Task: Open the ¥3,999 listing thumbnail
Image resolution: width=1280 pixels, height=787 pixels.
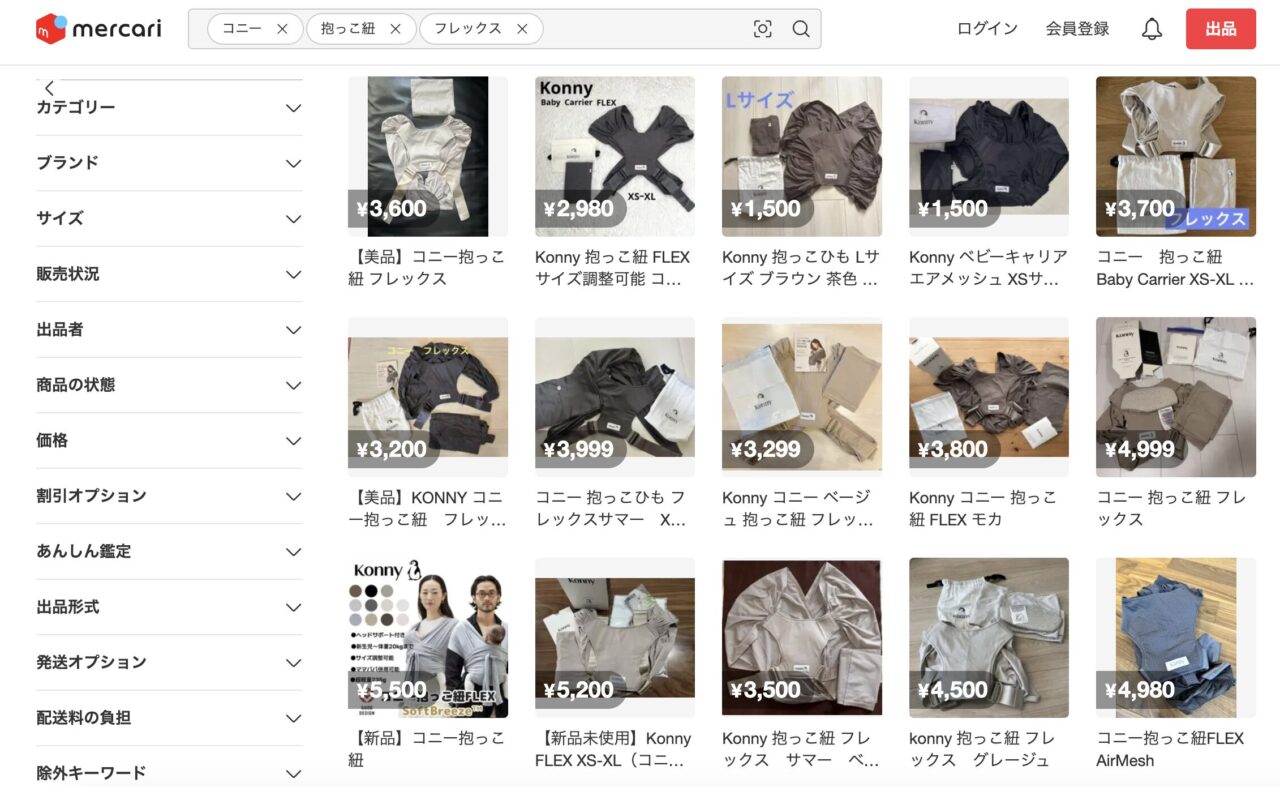Action: [x=615, y=397]
